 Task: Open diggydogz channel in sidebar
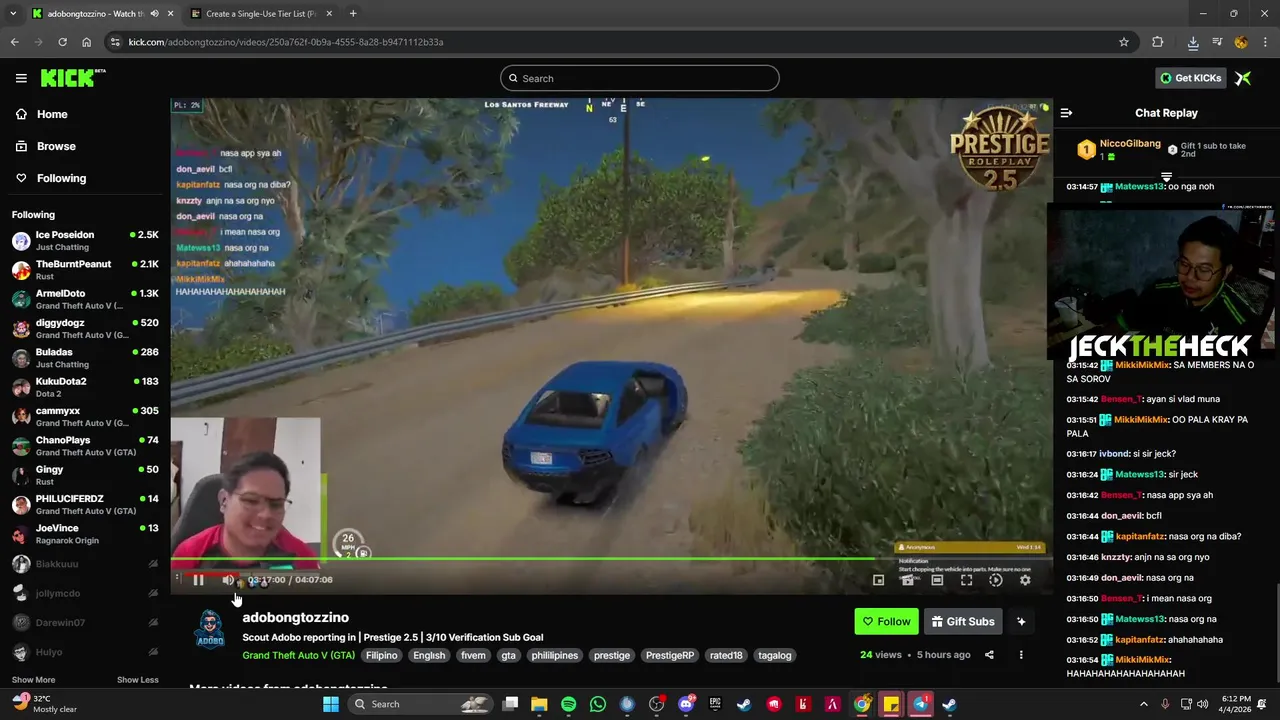(x=85, y=329)
